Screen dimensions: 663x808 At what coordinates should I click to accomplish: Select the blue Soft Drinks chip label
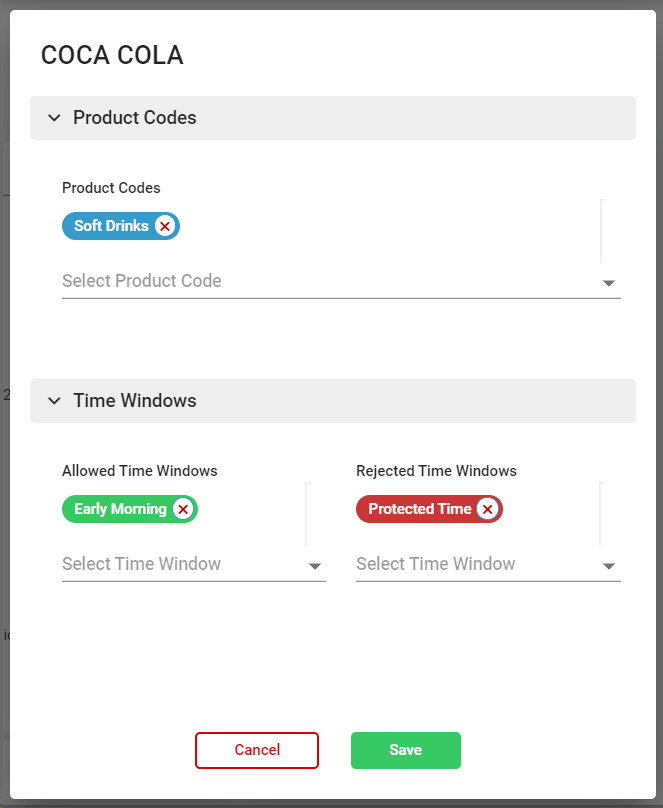(x=111, y=226)
